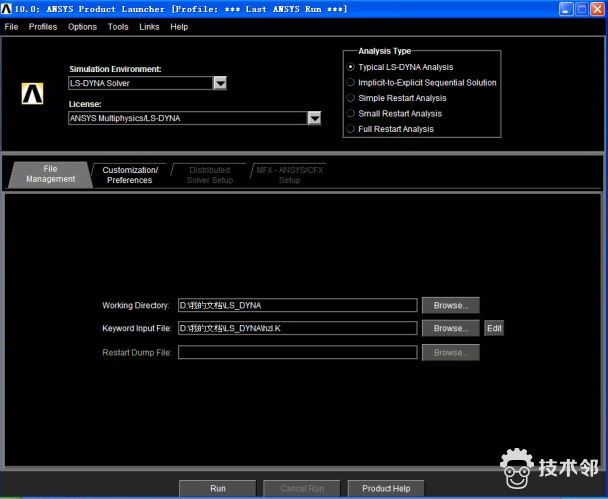The image size is (608, 499).
Task: Select Typical LS-DYNA Analysis radio button
Action: pyautogui.click(x=351, y=67)
